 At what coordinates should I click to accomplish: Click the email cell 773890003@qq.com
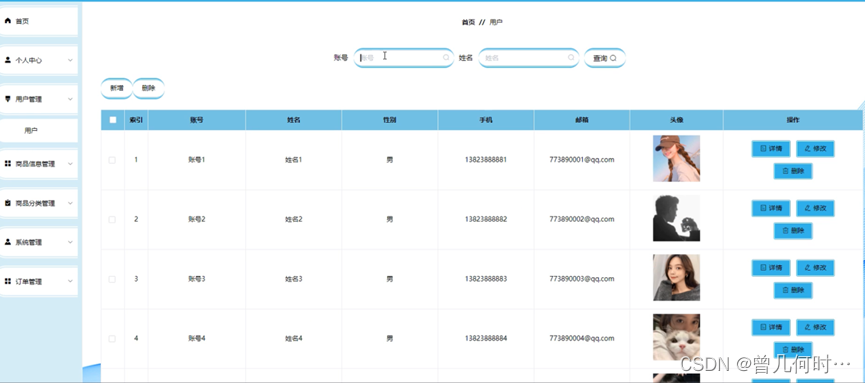click(x=581, y=279)
